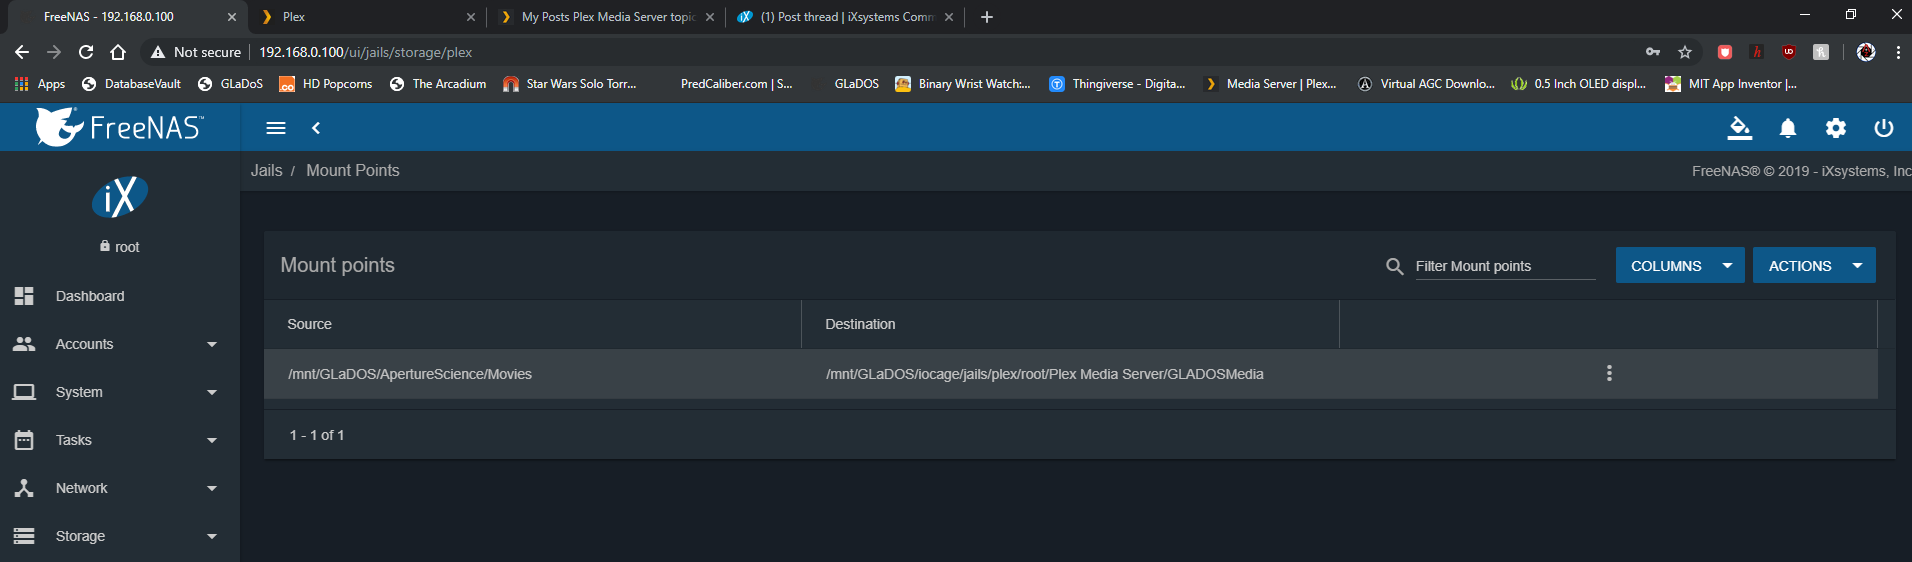Bookmark this page with the star icon
This screenshot has height=562, width=1912.
point(1685,52)
